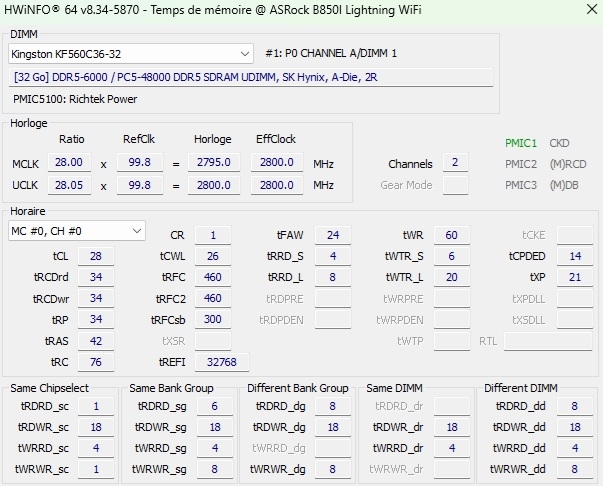
Task: Select the PMIC1 indicator label
Action: 521,143
